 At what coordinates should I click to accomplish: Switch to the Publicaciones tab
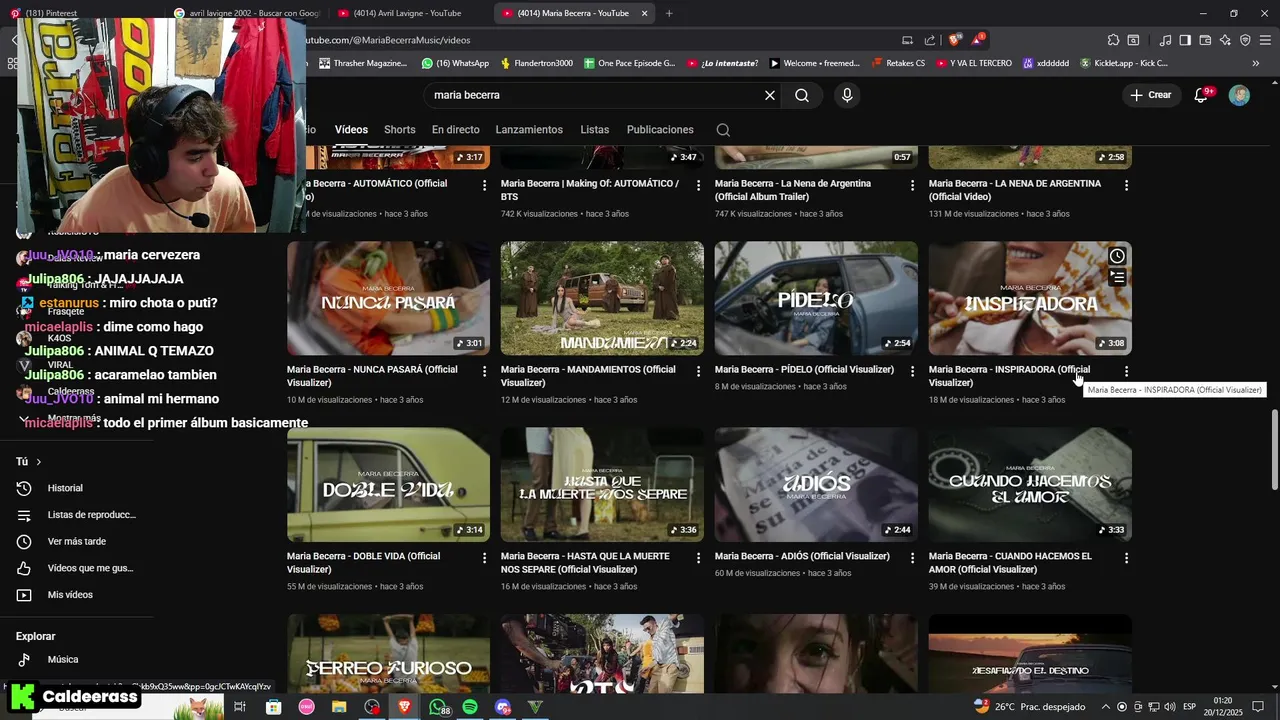660,130
